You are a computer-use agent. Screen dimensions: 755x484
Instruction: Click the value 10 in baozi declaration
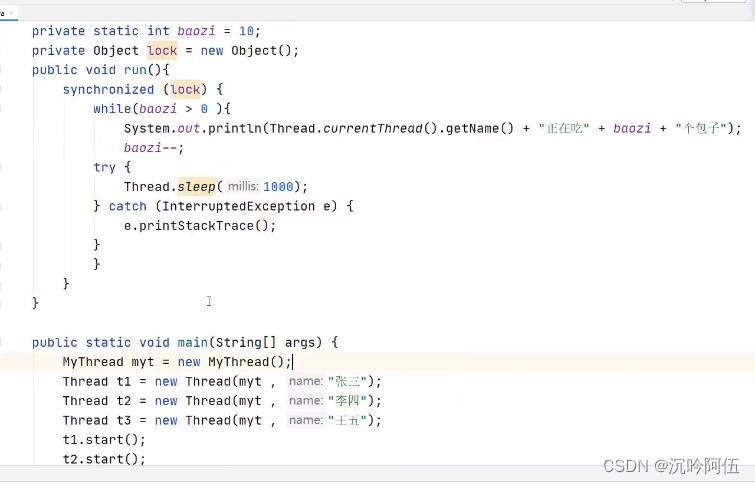point(246,31)
